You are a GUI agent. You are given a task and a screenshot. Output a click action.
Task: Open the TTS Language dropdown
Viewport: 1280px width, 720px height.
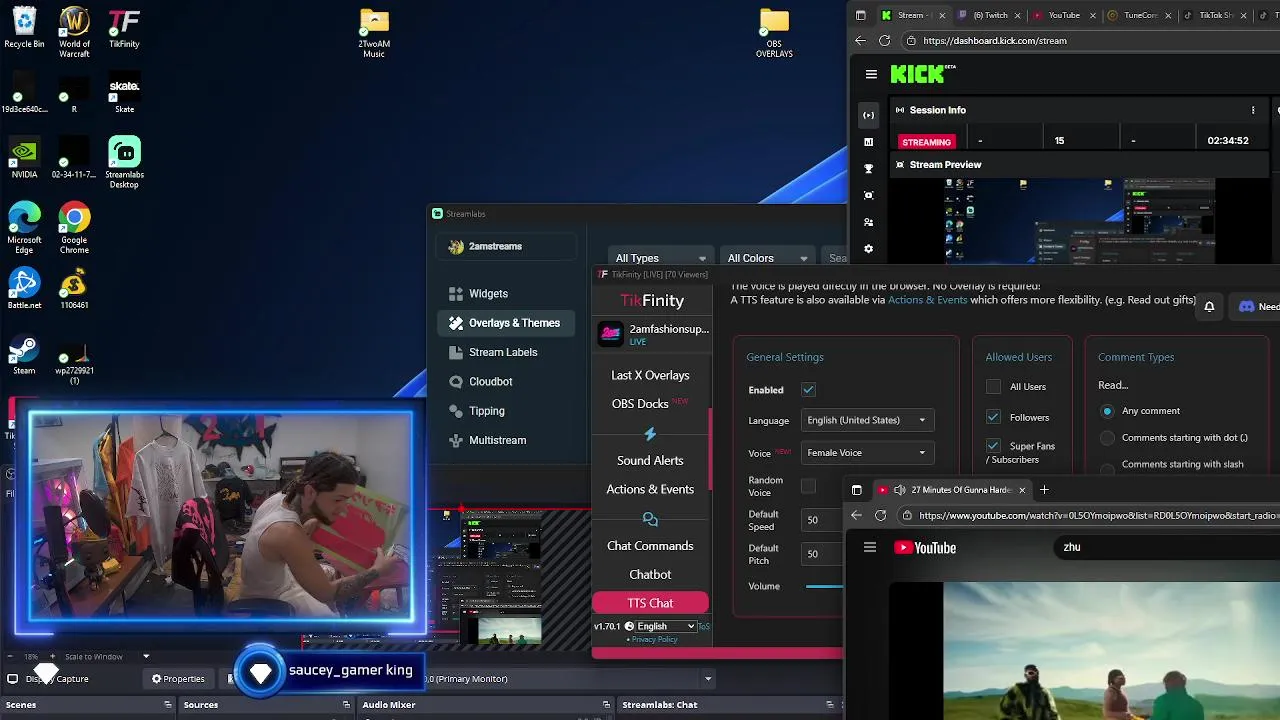(867, 420)
